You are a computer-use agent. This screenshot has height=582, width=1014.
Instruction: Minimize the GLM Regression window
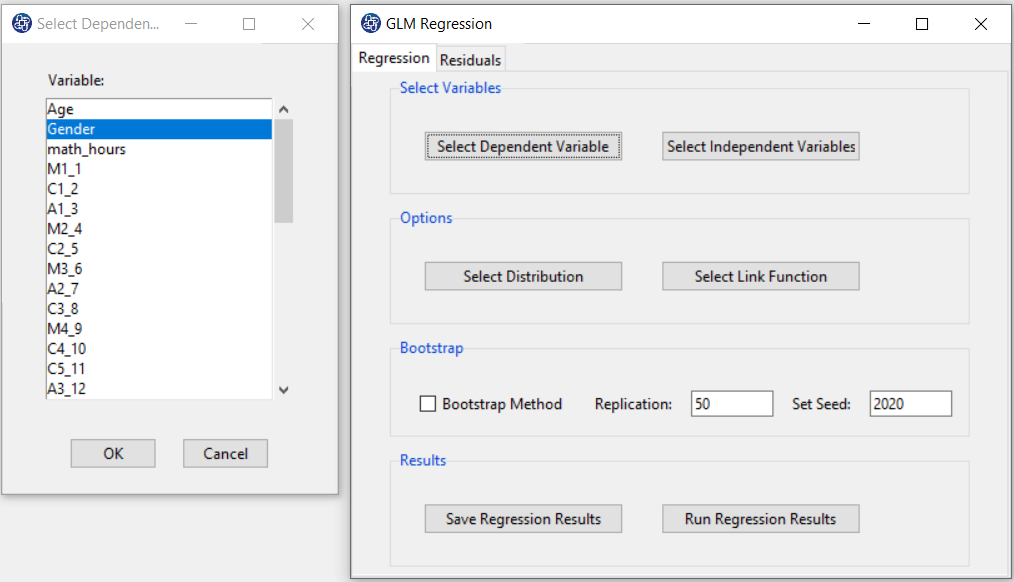click(x=864, y=24)
